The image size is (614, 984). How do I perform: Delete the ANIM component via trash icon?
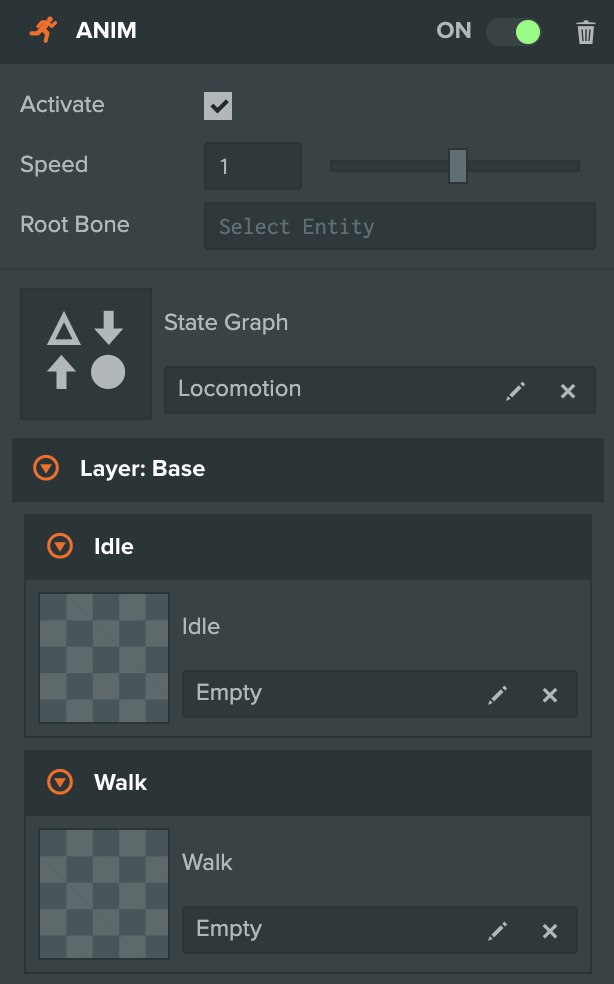coord(586,31)
